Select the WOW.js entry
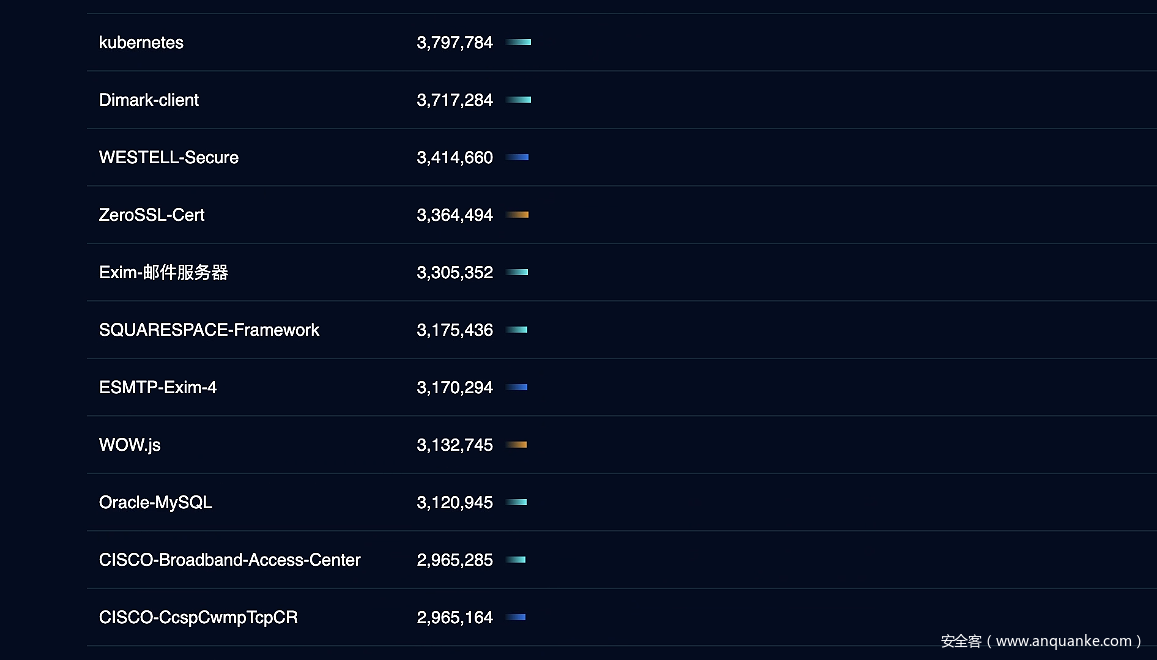1157x660 pixels. click(130, 445)
